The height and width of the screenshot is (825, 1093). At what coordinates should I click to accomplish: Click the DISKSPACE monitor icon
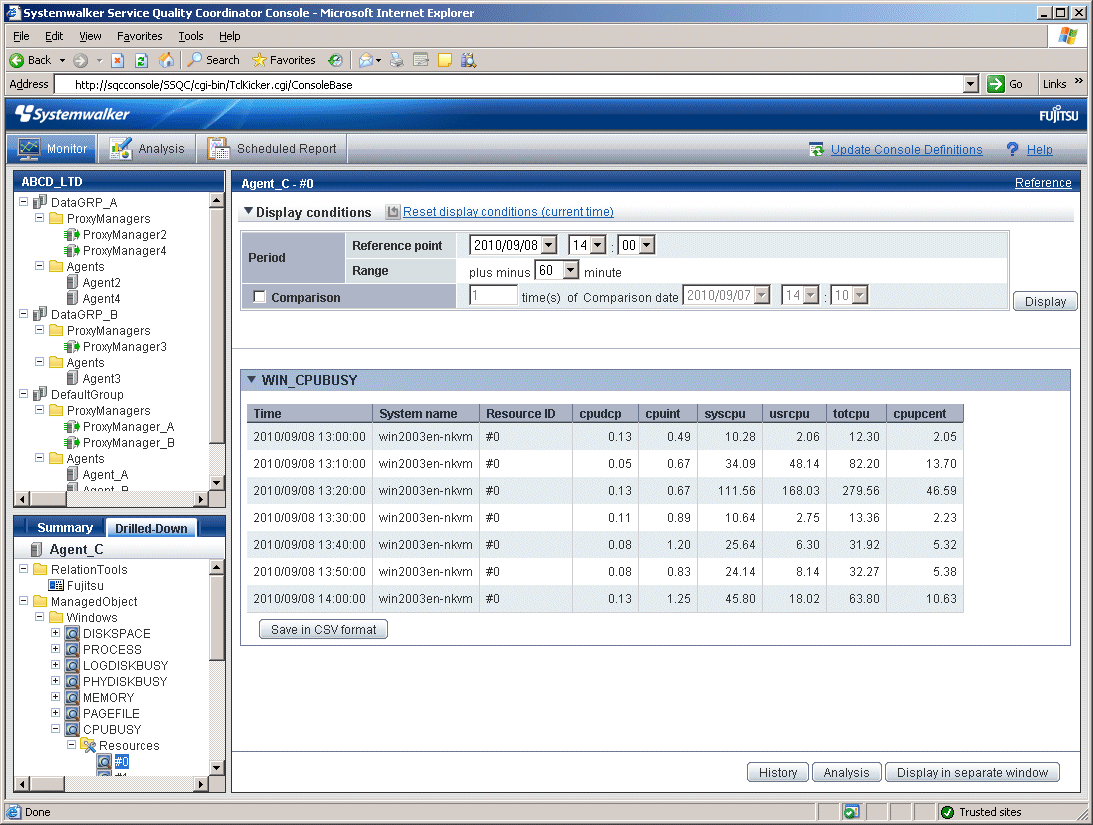click(x=72, y=633)
